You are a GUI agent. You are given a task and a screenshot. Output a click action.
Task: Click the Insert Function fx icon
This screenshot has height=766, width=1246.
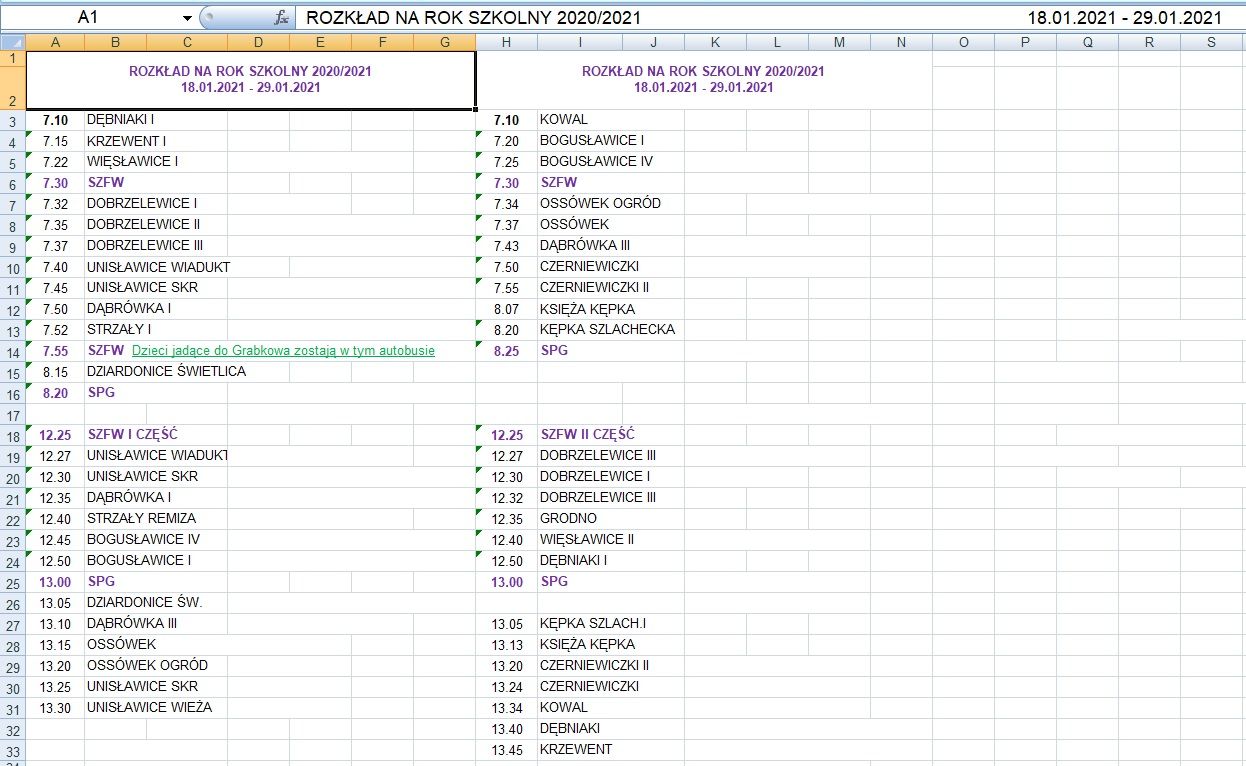point(282,18)
